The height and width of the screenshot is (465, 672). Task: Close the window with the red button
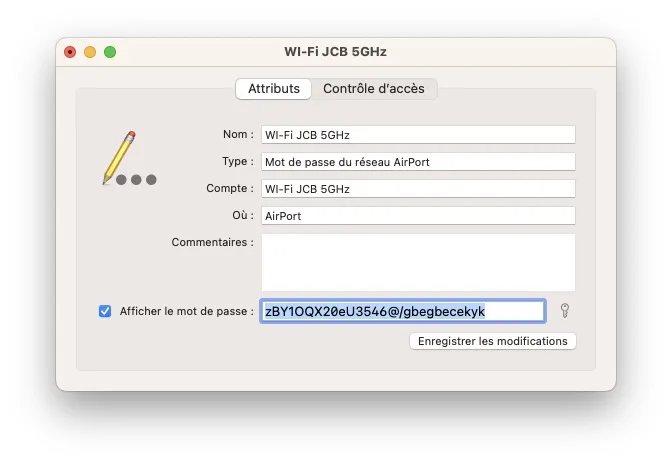pyautogui.click(x=70, y=52)
